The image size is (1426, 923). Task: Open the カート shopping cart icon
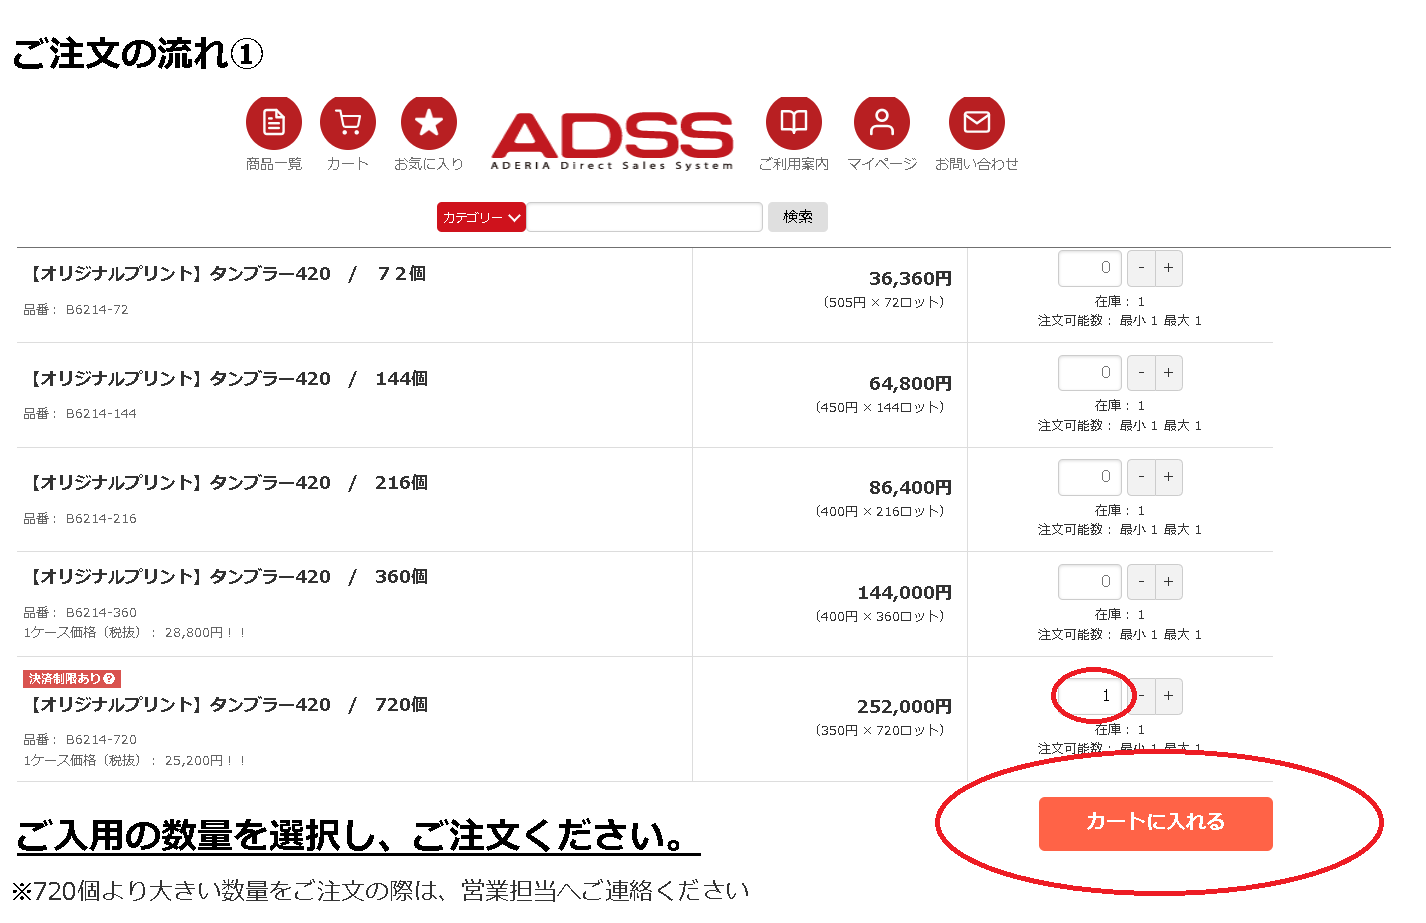[x=348, y=123]
